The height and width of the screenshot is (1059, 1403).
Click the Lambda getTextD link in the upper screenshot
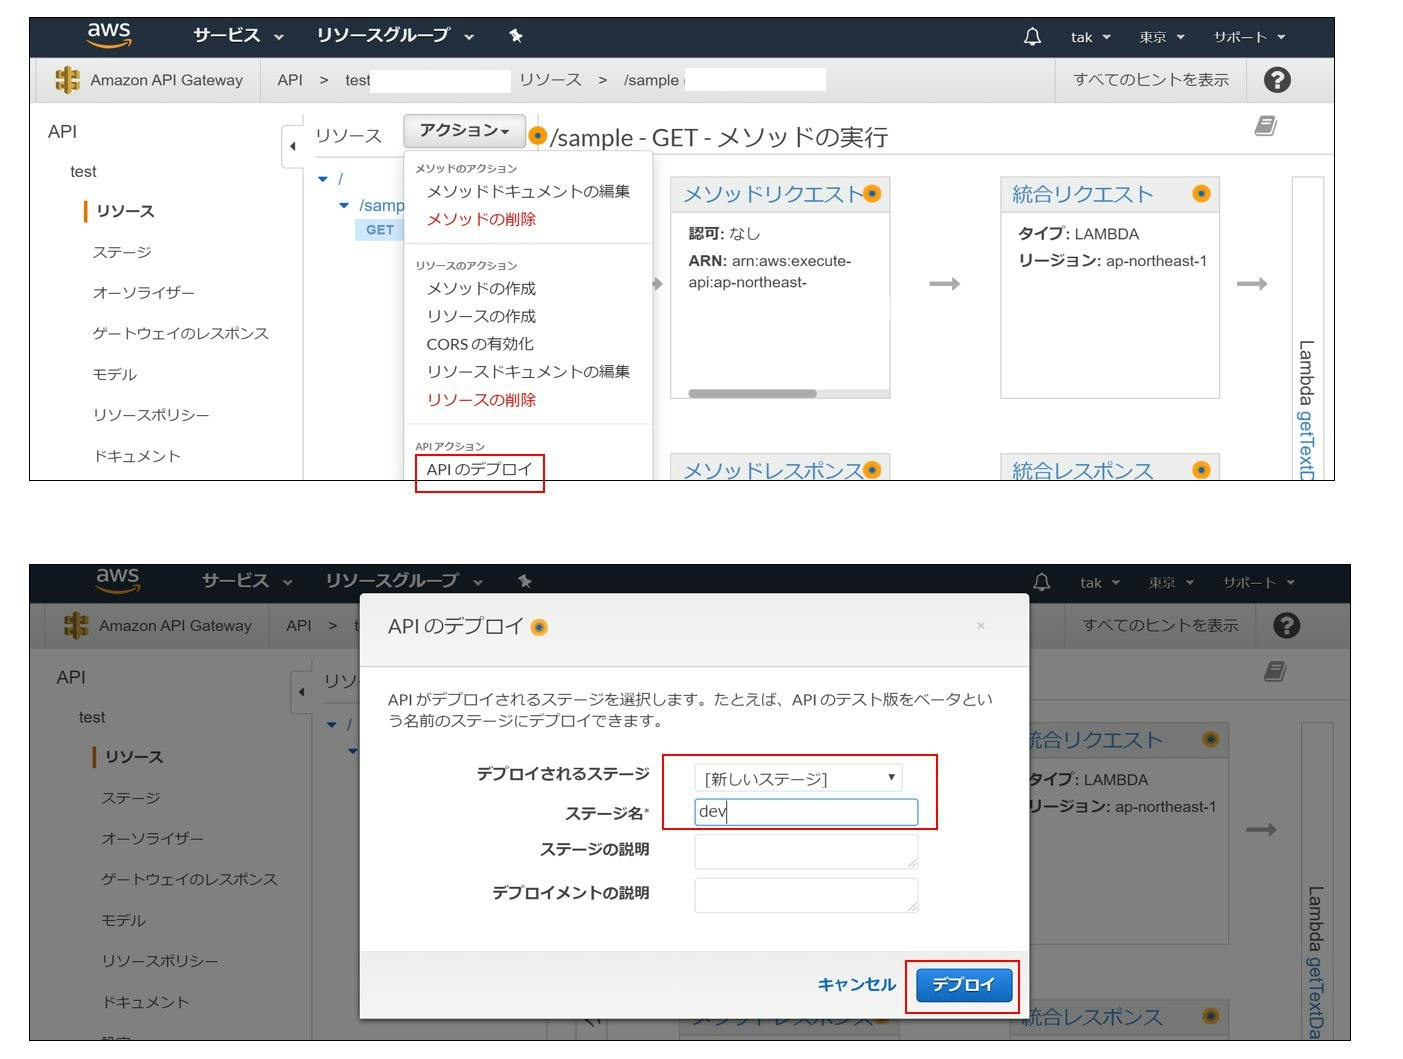tap(1306, 445)
